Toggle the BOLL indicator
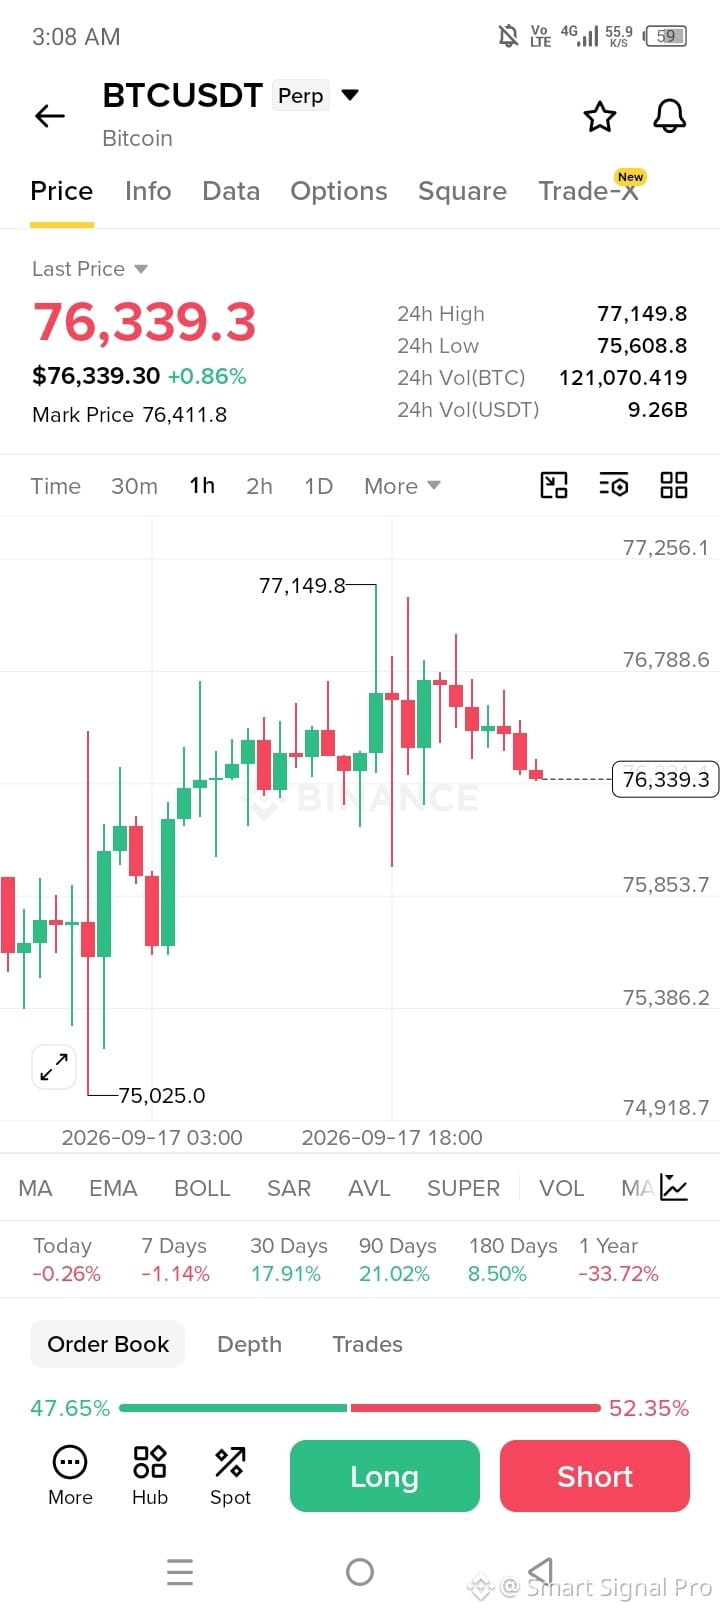Image resolution: width=720 pixels, height=1612 pixels. [202, 1188]
